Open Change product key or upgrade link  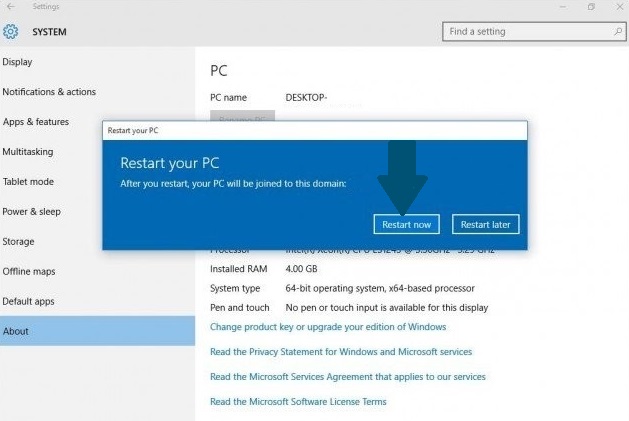(328, 327)
